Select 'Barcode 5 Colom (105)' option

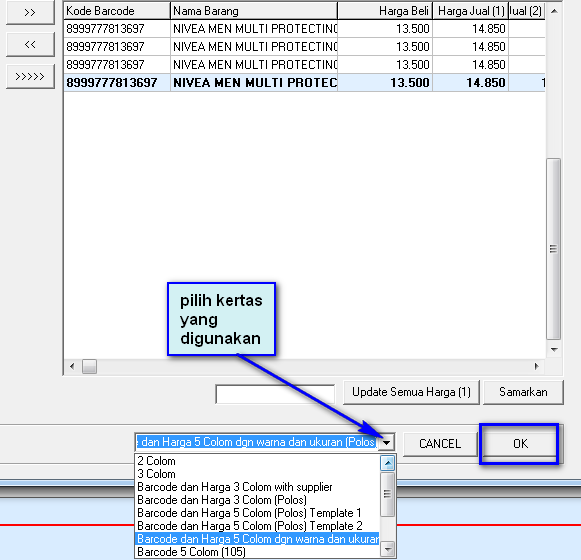(258, 552)
